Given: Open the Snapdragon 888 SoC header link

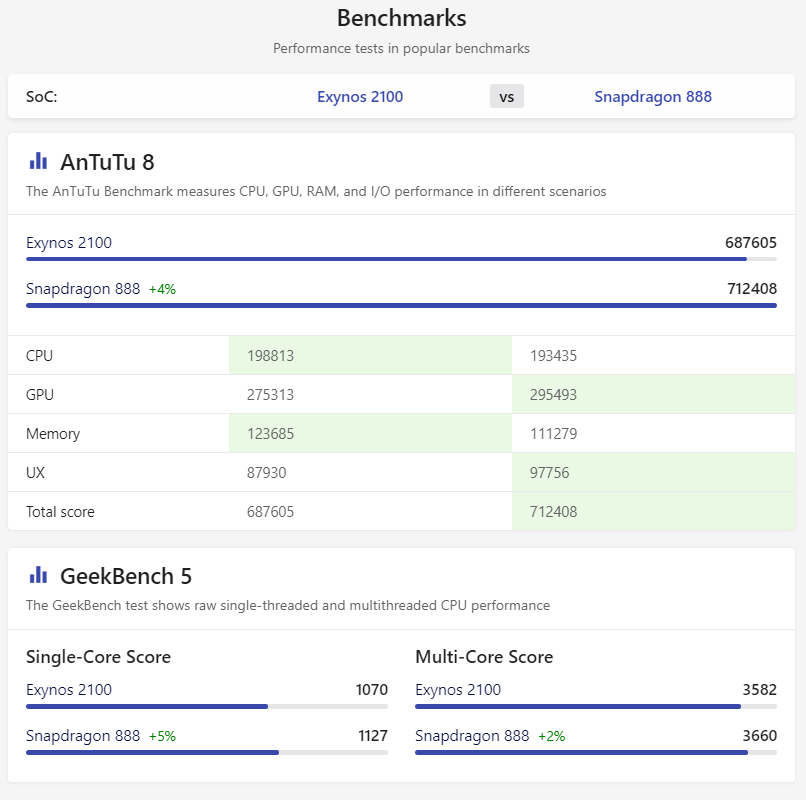Looking at the screenshot, I should [653, 97].
